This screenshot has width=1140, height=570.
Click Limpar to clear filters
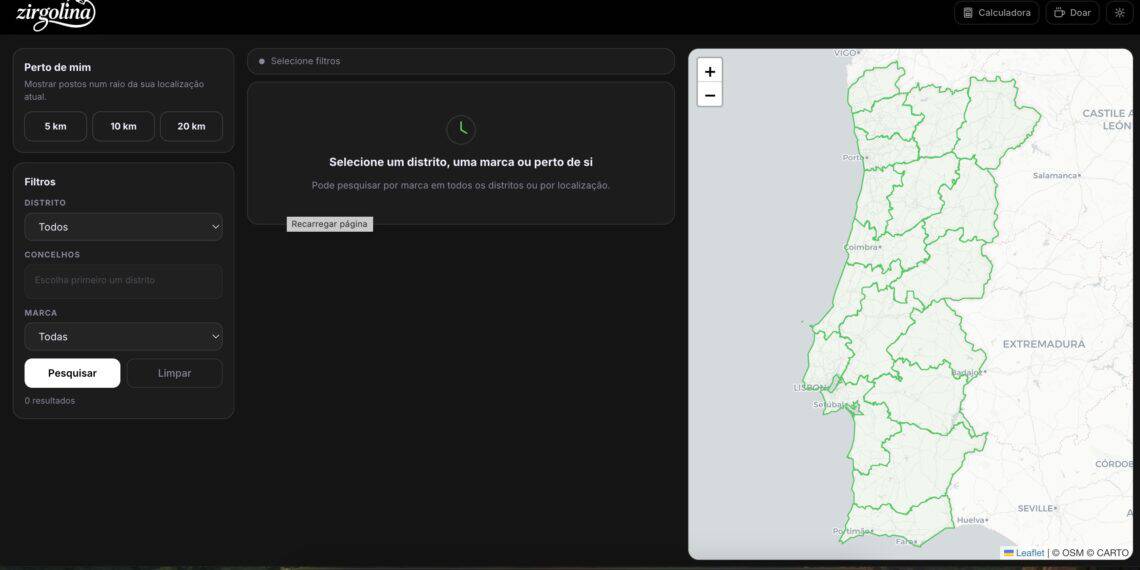point(174,373)
